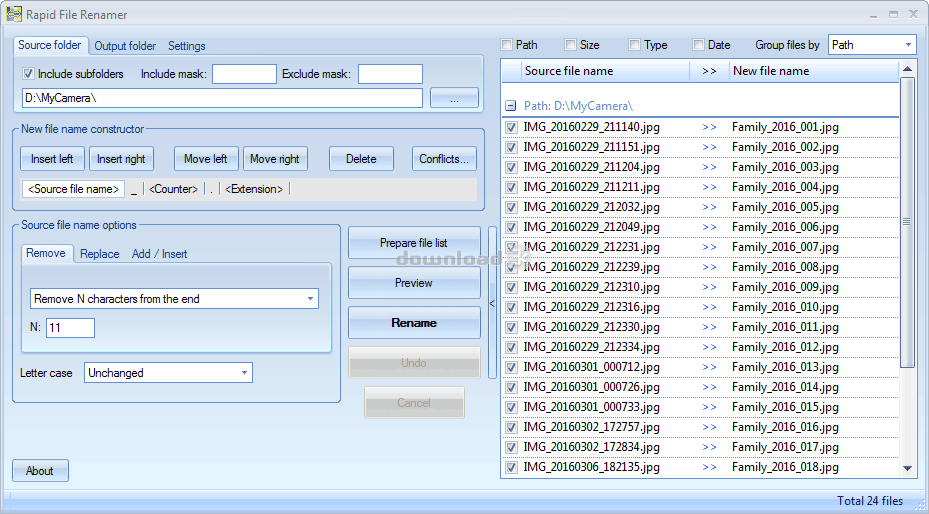Select row IMG_20160301_000733.jpg

point(700,407)
